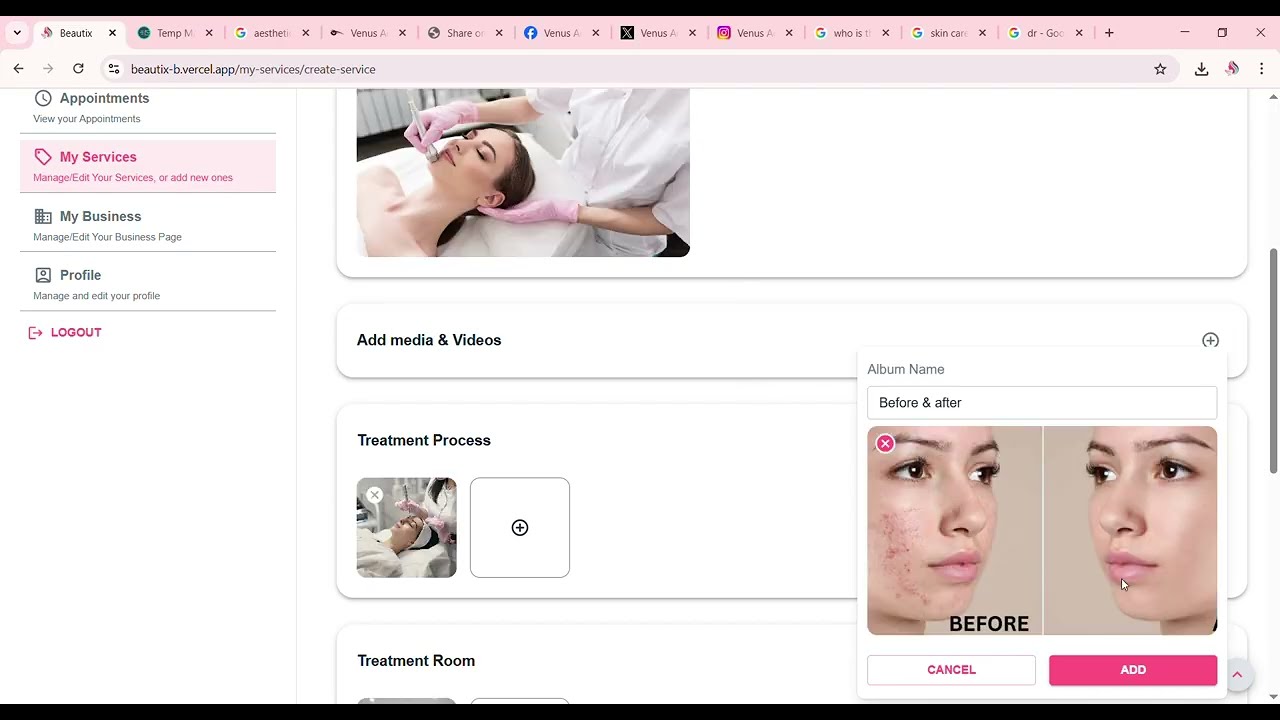Click the Album Name input field
This screenshot has width=1280, height=720.
tap(1042, 403)
